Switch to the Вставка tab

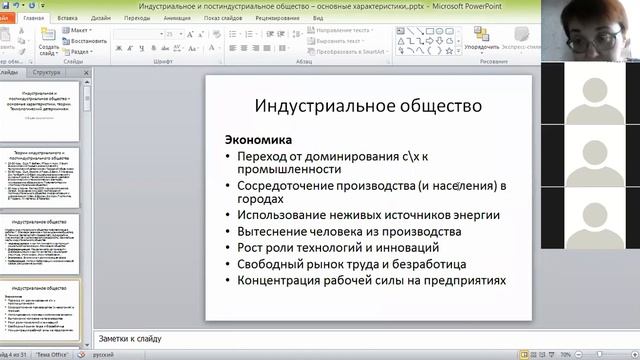coord(67,18)
